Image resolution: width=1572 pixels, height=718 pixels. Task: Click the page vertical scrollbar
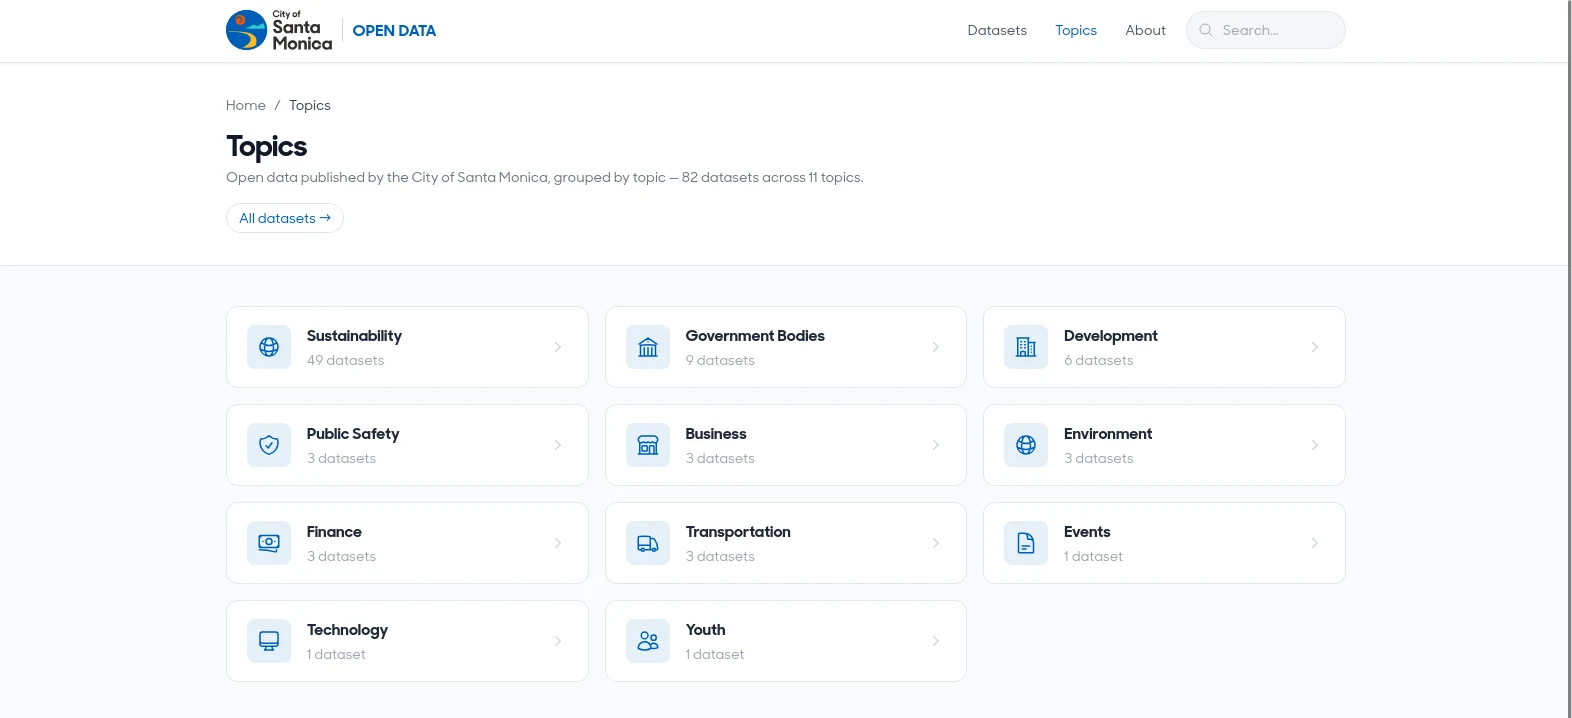(x=1570, y=359)
